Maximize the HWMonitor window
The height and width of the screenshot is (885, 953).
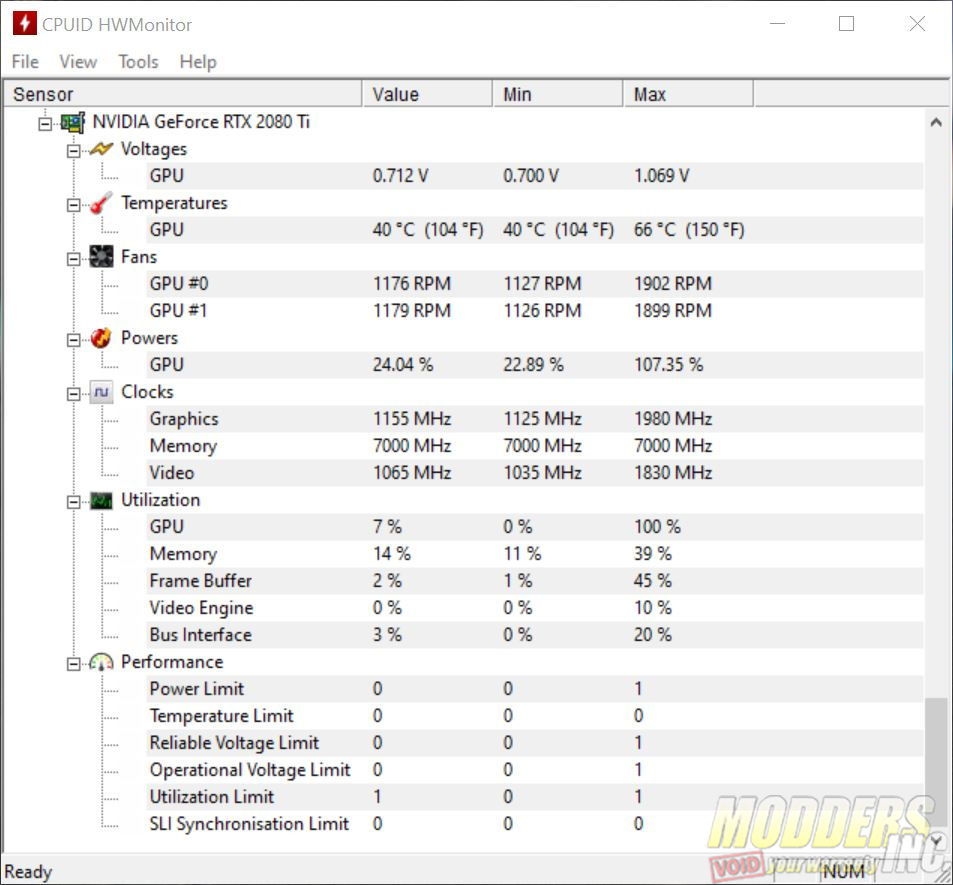click(846, 24)
